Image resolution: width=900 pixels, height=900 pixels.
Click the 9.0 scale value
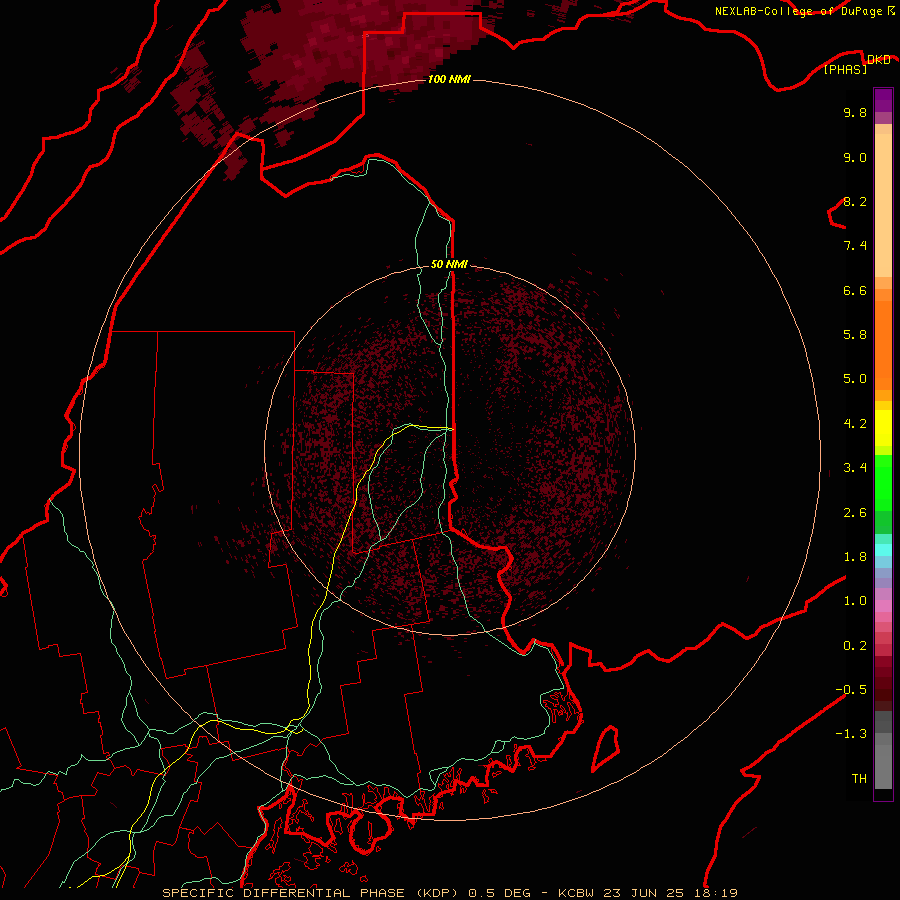click(x=855, y=157)
